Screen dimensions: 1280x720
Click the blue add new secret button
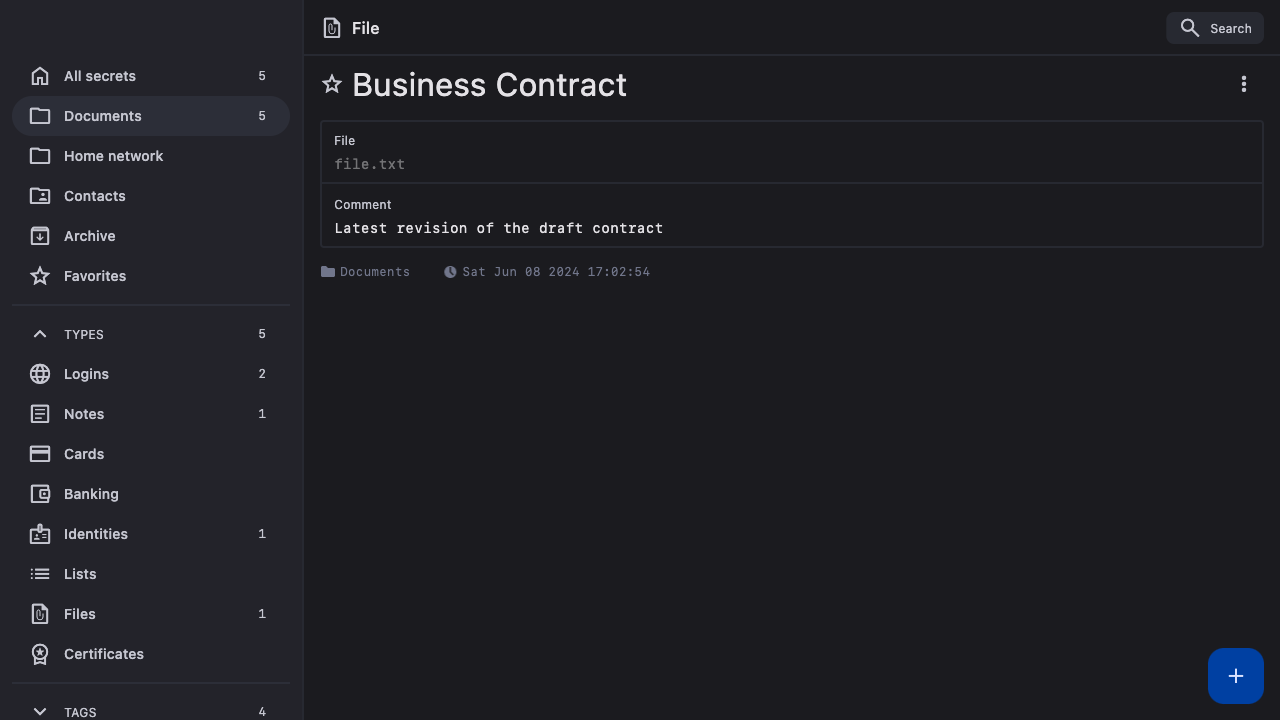1235,676
